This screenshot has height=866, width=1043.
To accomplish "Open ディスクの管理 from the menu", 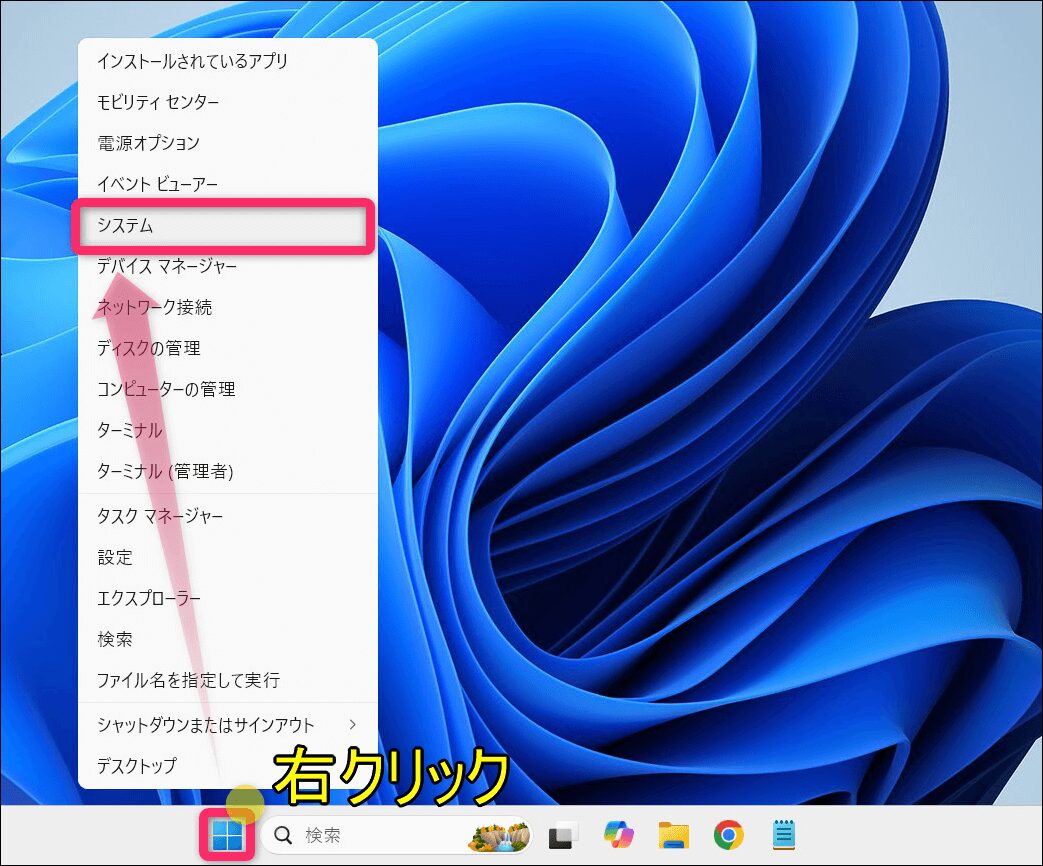I will [149, 348].
